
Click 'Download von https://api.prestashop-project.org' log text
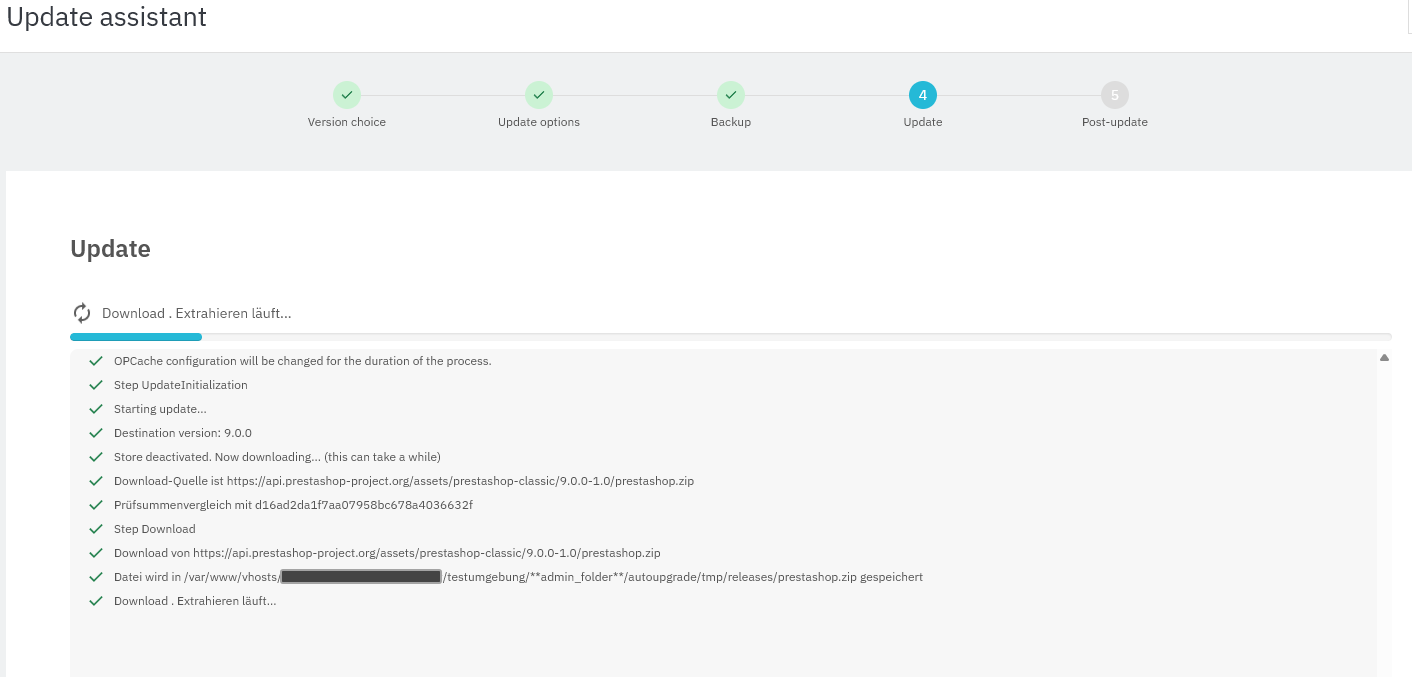(387, 553)
